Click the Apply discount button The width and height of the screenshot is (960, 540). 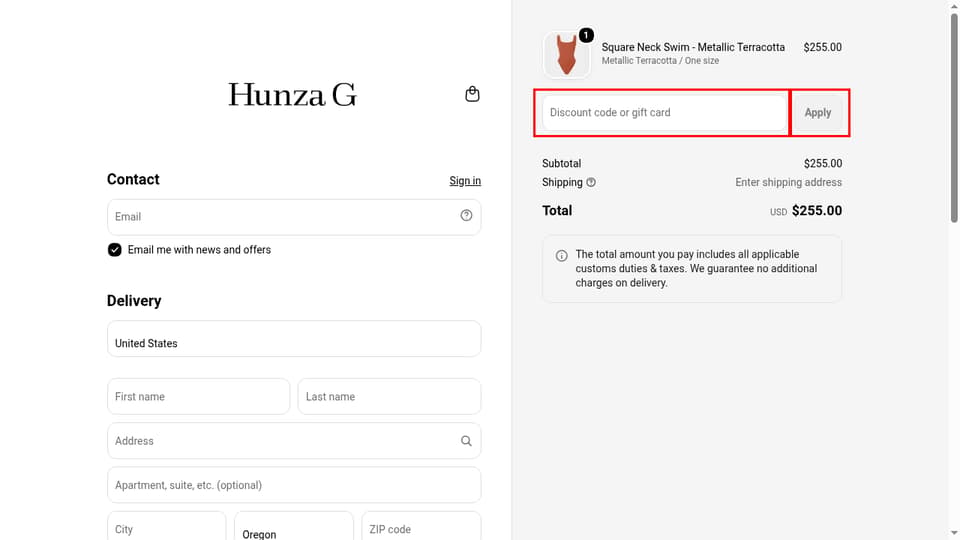tap(817, 113)
